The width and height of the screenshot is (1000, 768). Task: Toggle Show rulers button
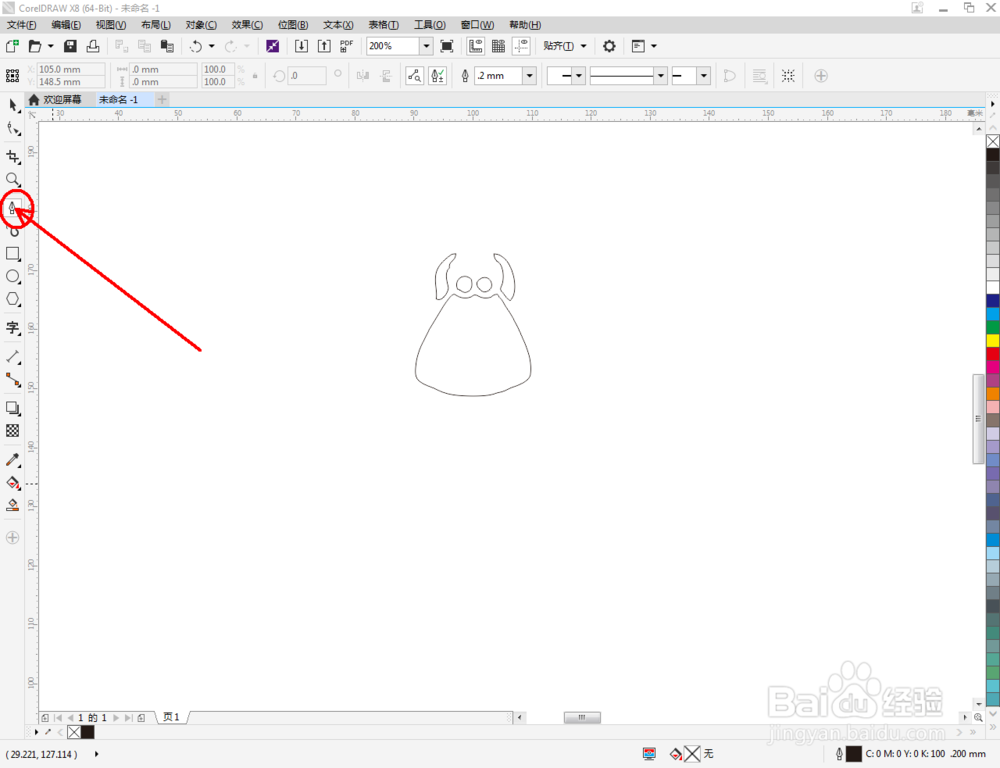pos(476,46)
